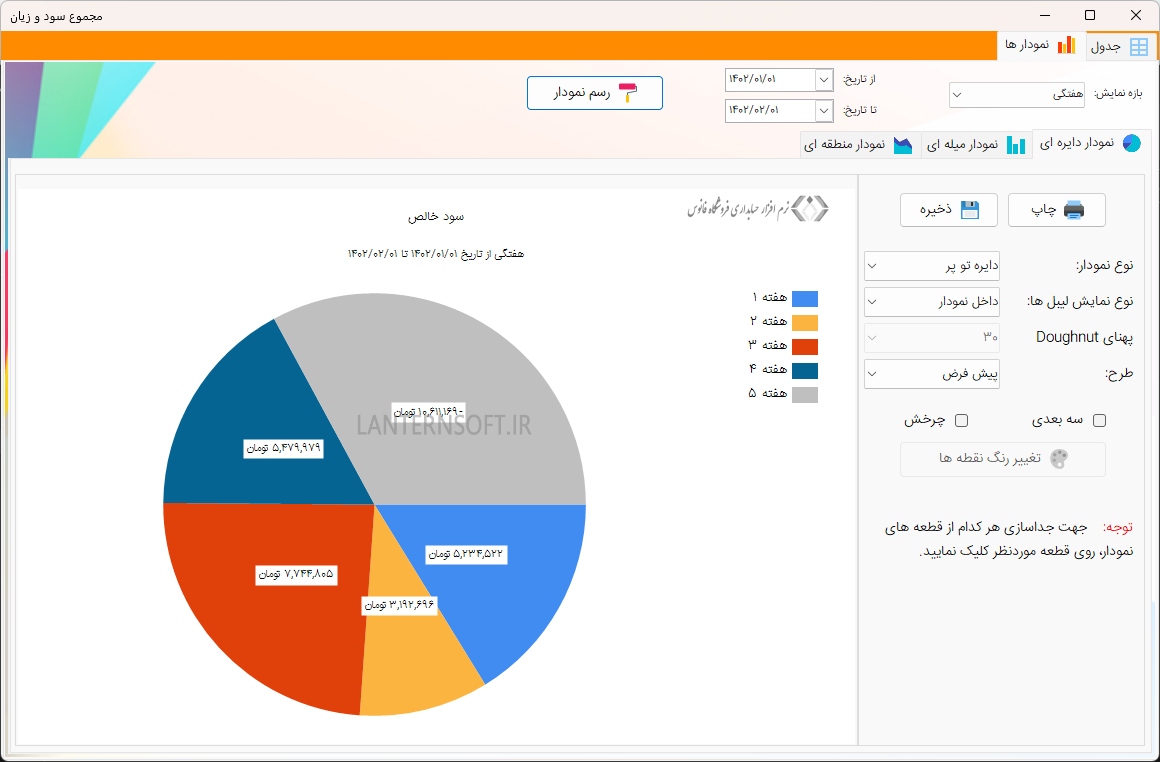Click the floppy disk save icon
Screen dimensions: 1160x762
[969, 210]
